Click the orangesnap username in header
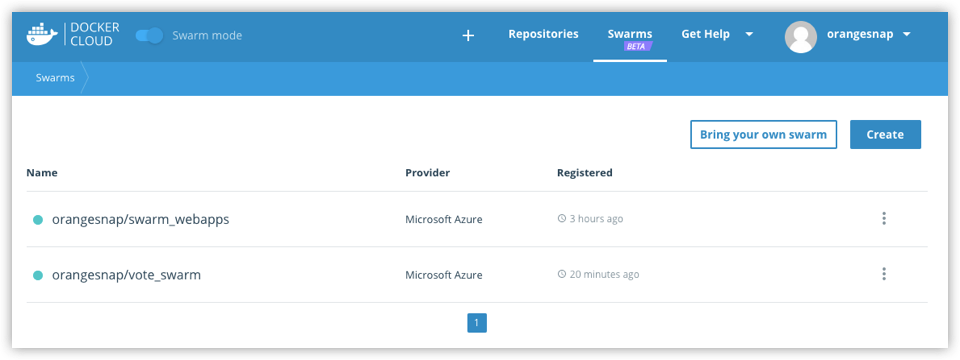Screen dimensions: 960x360 coord(861,34)
